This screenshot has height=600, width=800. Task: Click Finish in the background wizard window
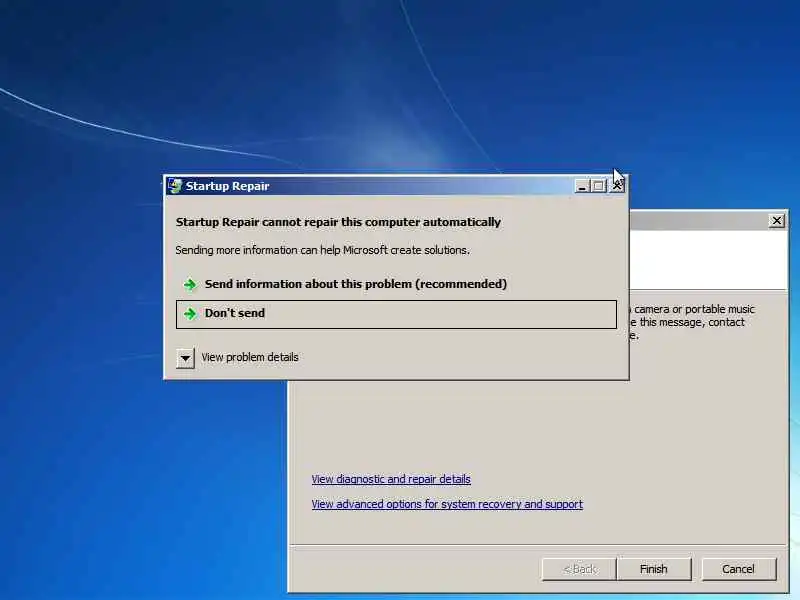(x=654, y=569)
